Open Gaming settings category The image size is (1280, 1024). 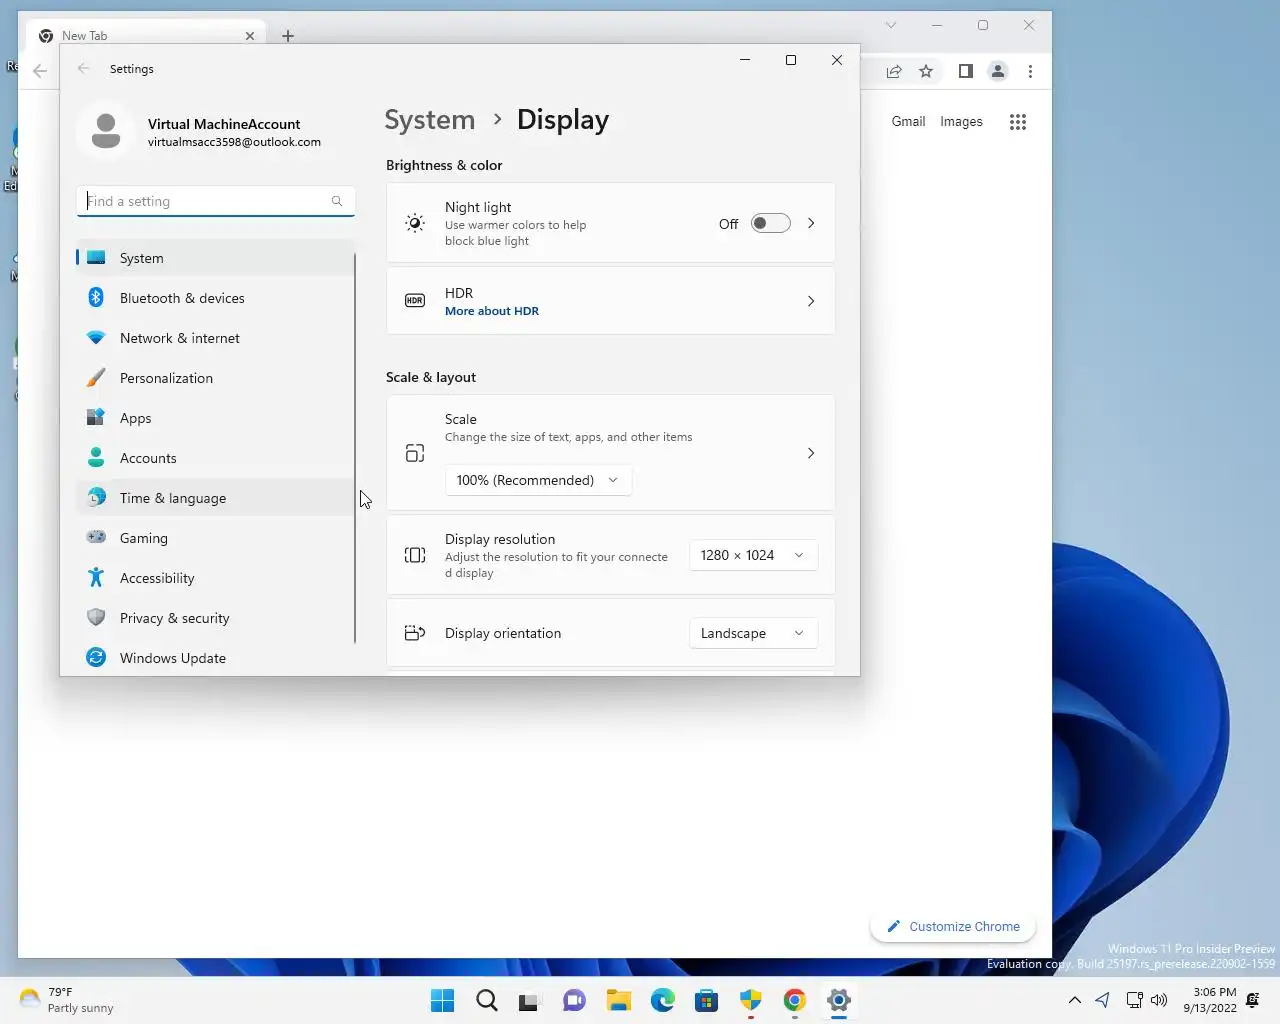point(215,538)
